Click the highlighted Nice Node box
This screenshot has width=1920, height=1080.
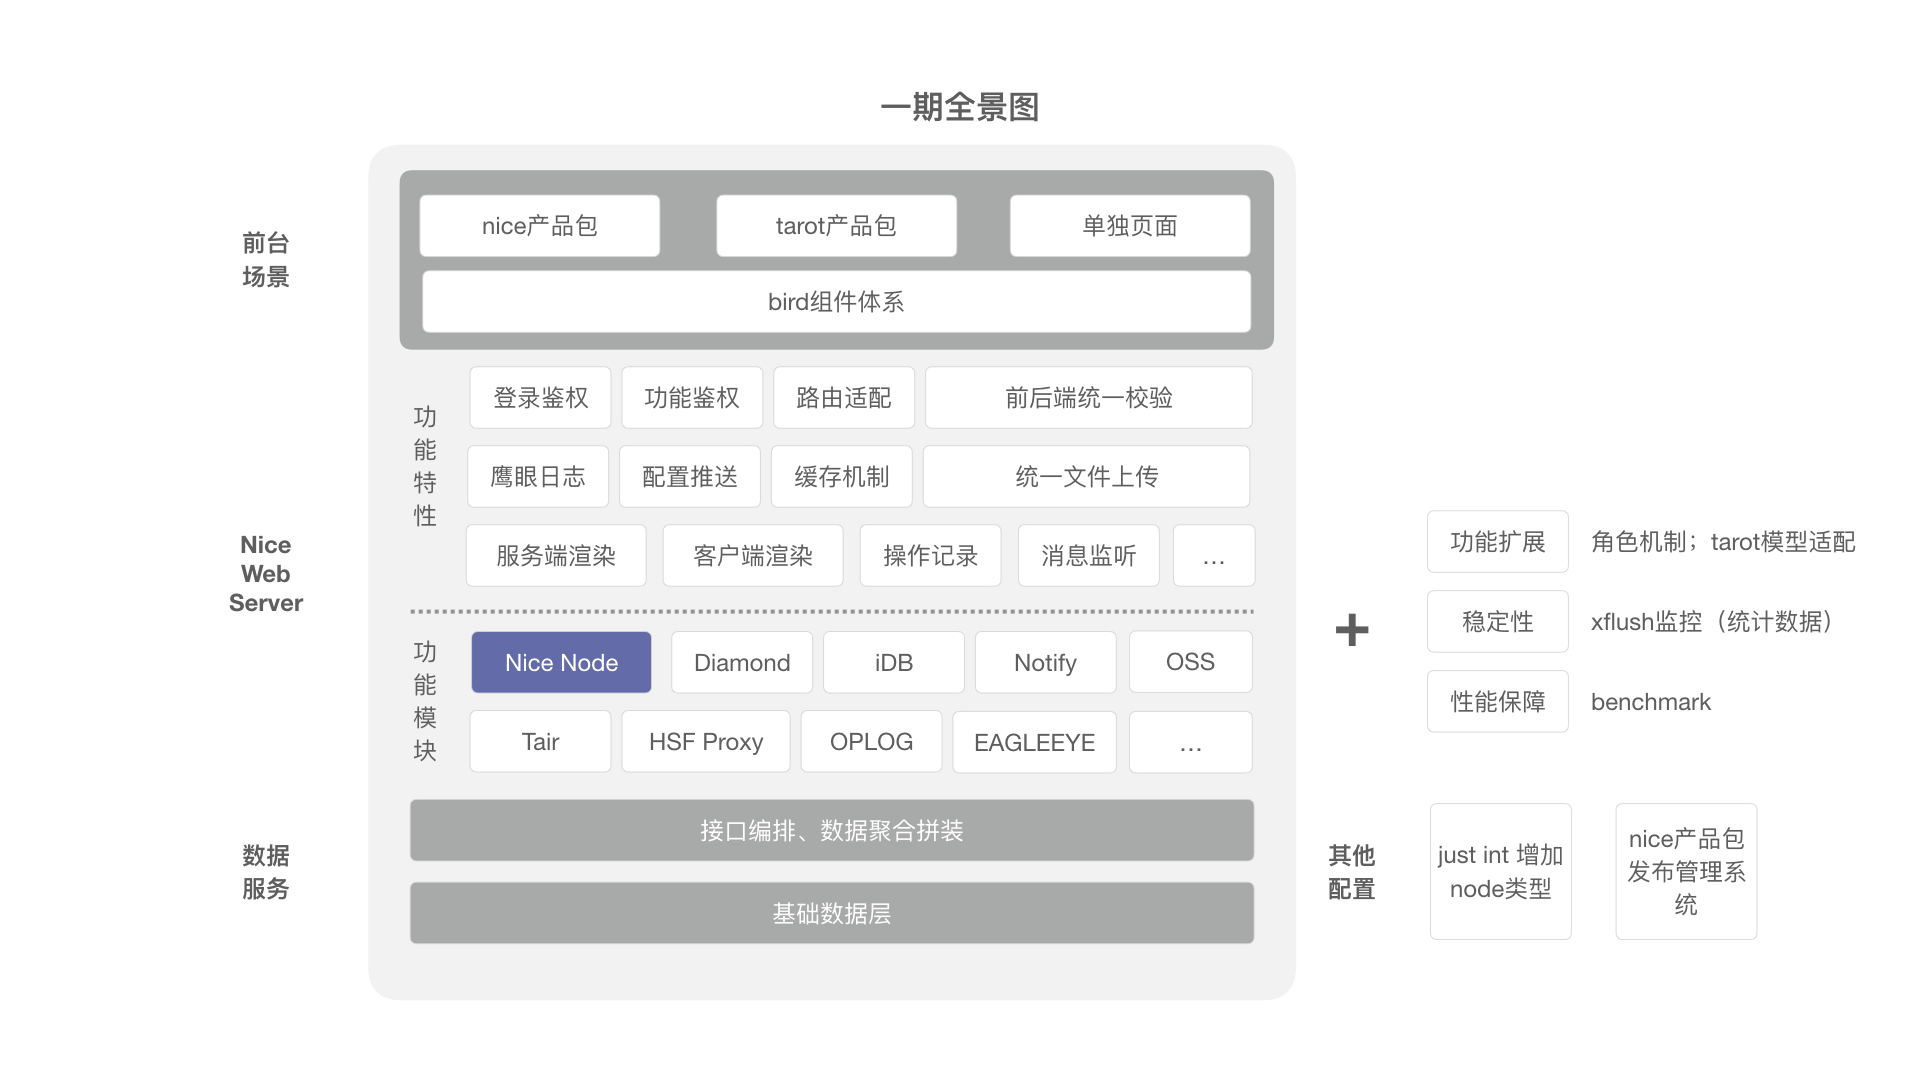(561, 662)
